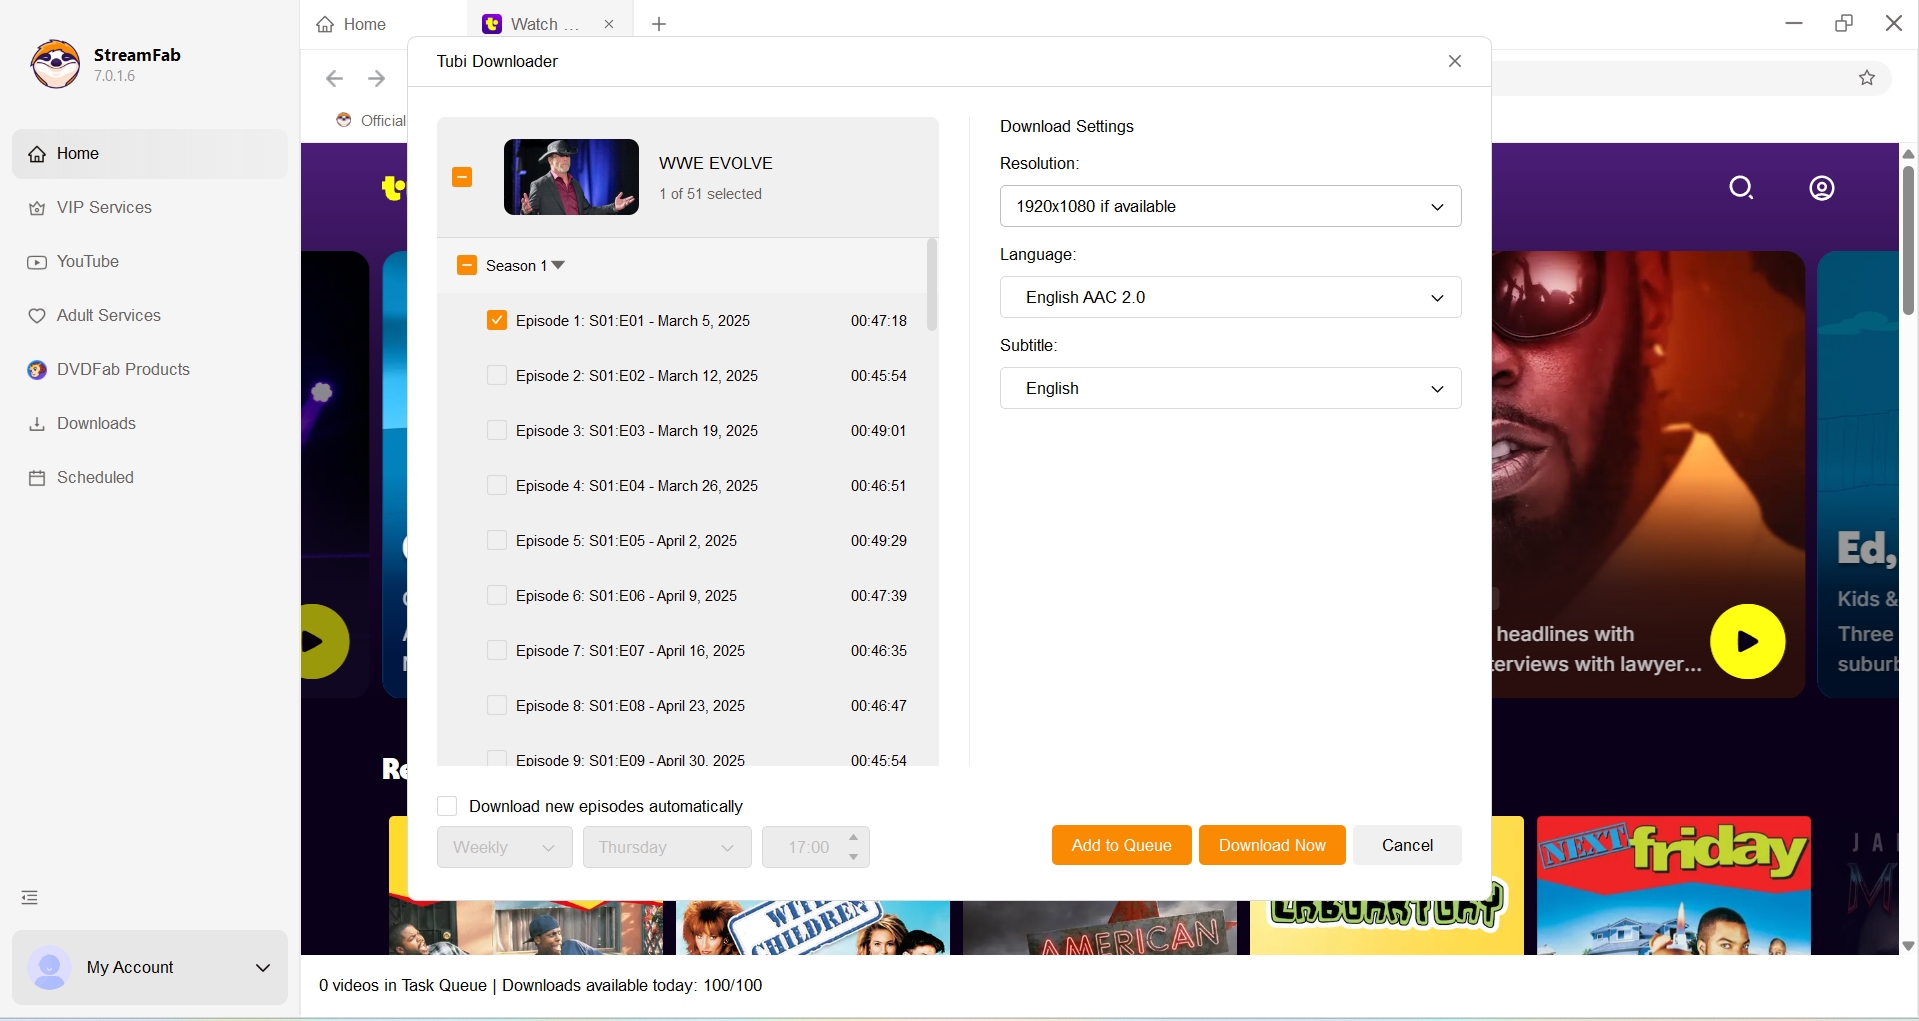Collapse the sidebar panel
The image size is (1919, 1021).
tap(29, 897)
